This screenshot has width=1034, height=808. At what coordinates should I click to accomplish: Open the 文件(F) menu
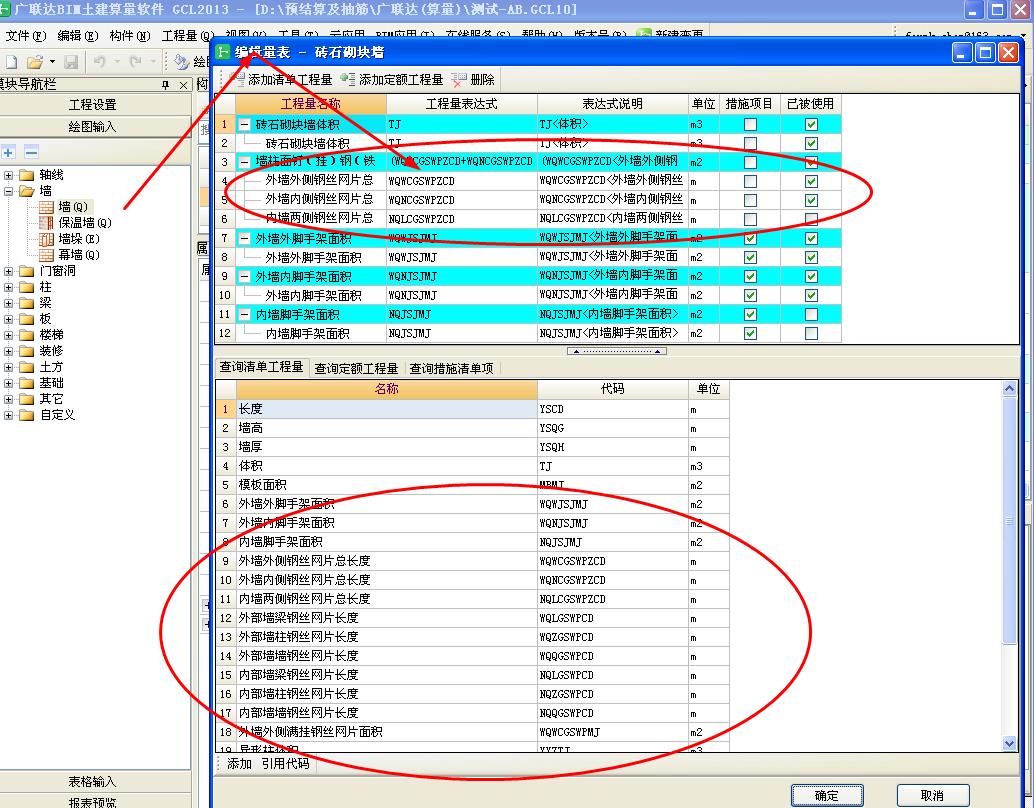(x=26, y=36)
